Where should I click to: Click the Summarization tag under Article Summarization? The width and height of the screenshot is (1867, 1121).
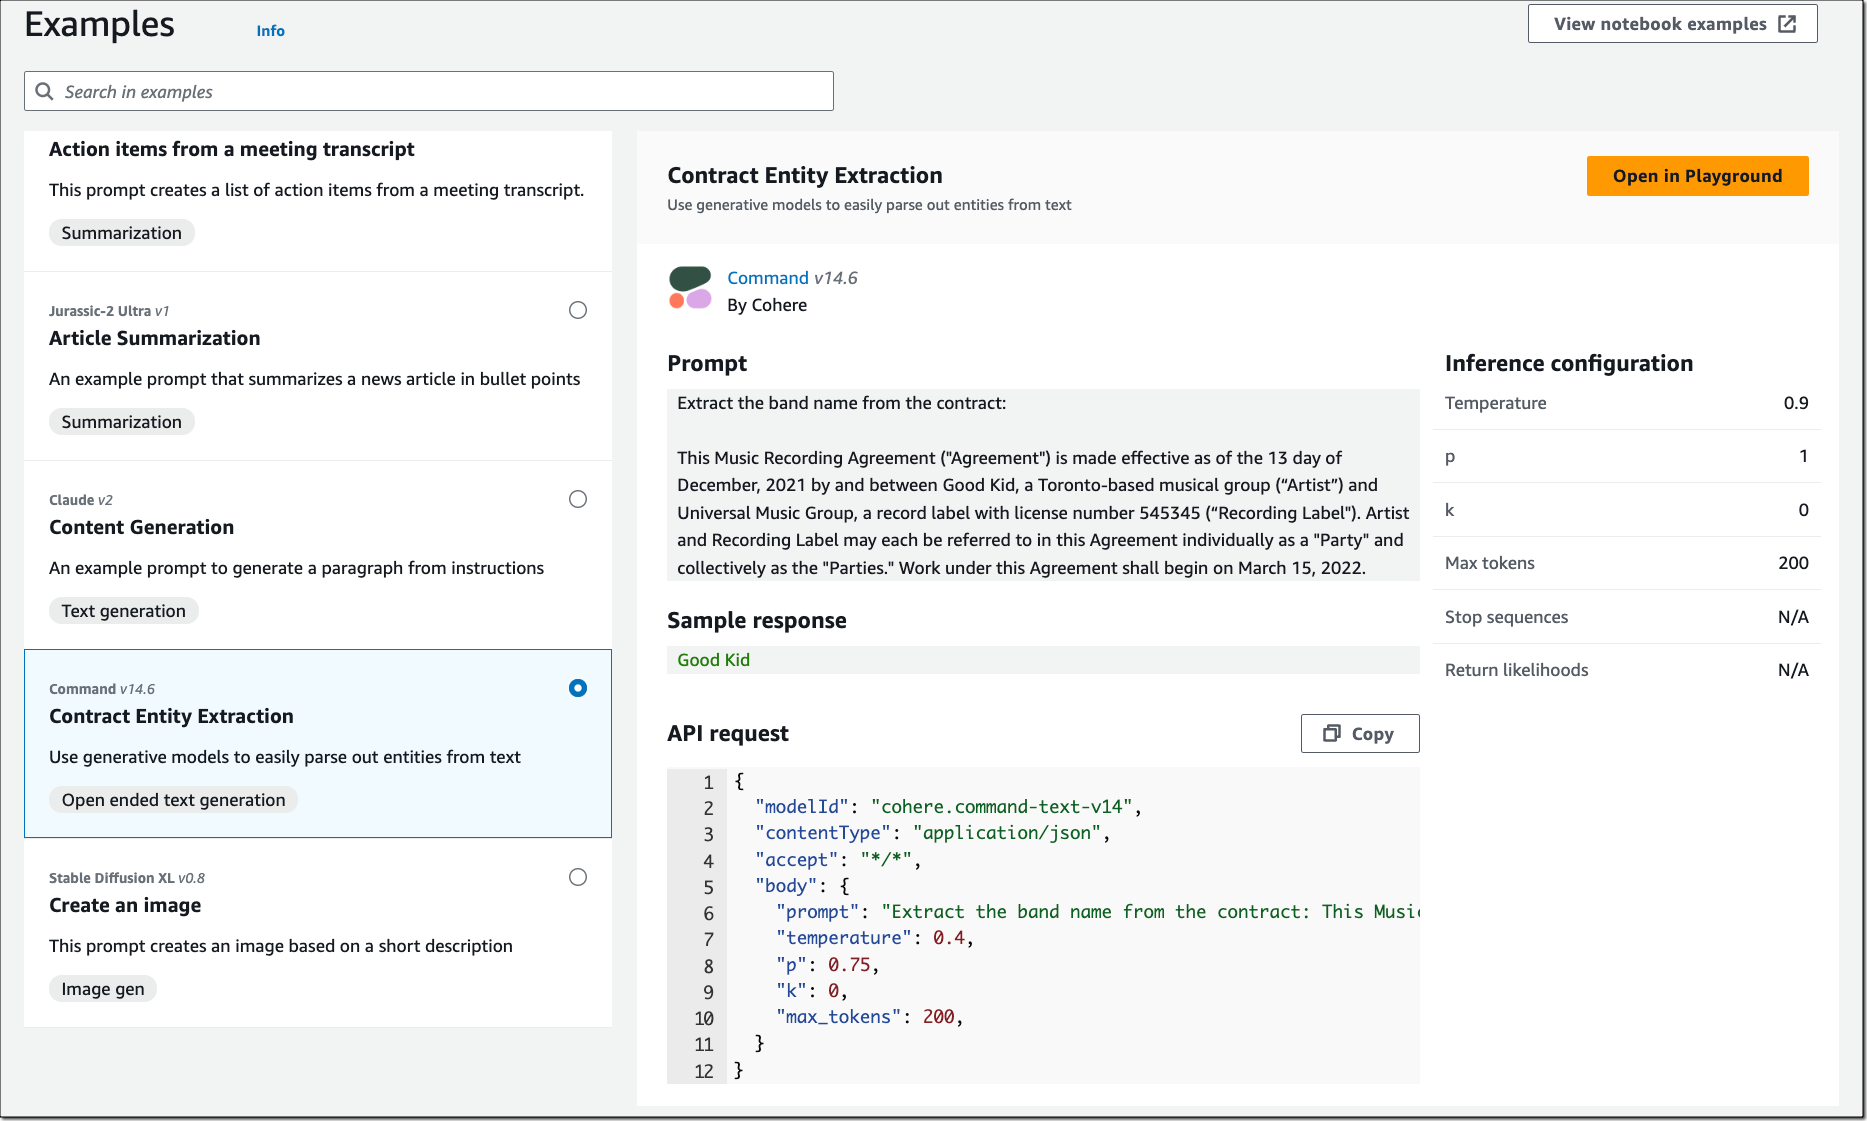click(x=122, y=422)
